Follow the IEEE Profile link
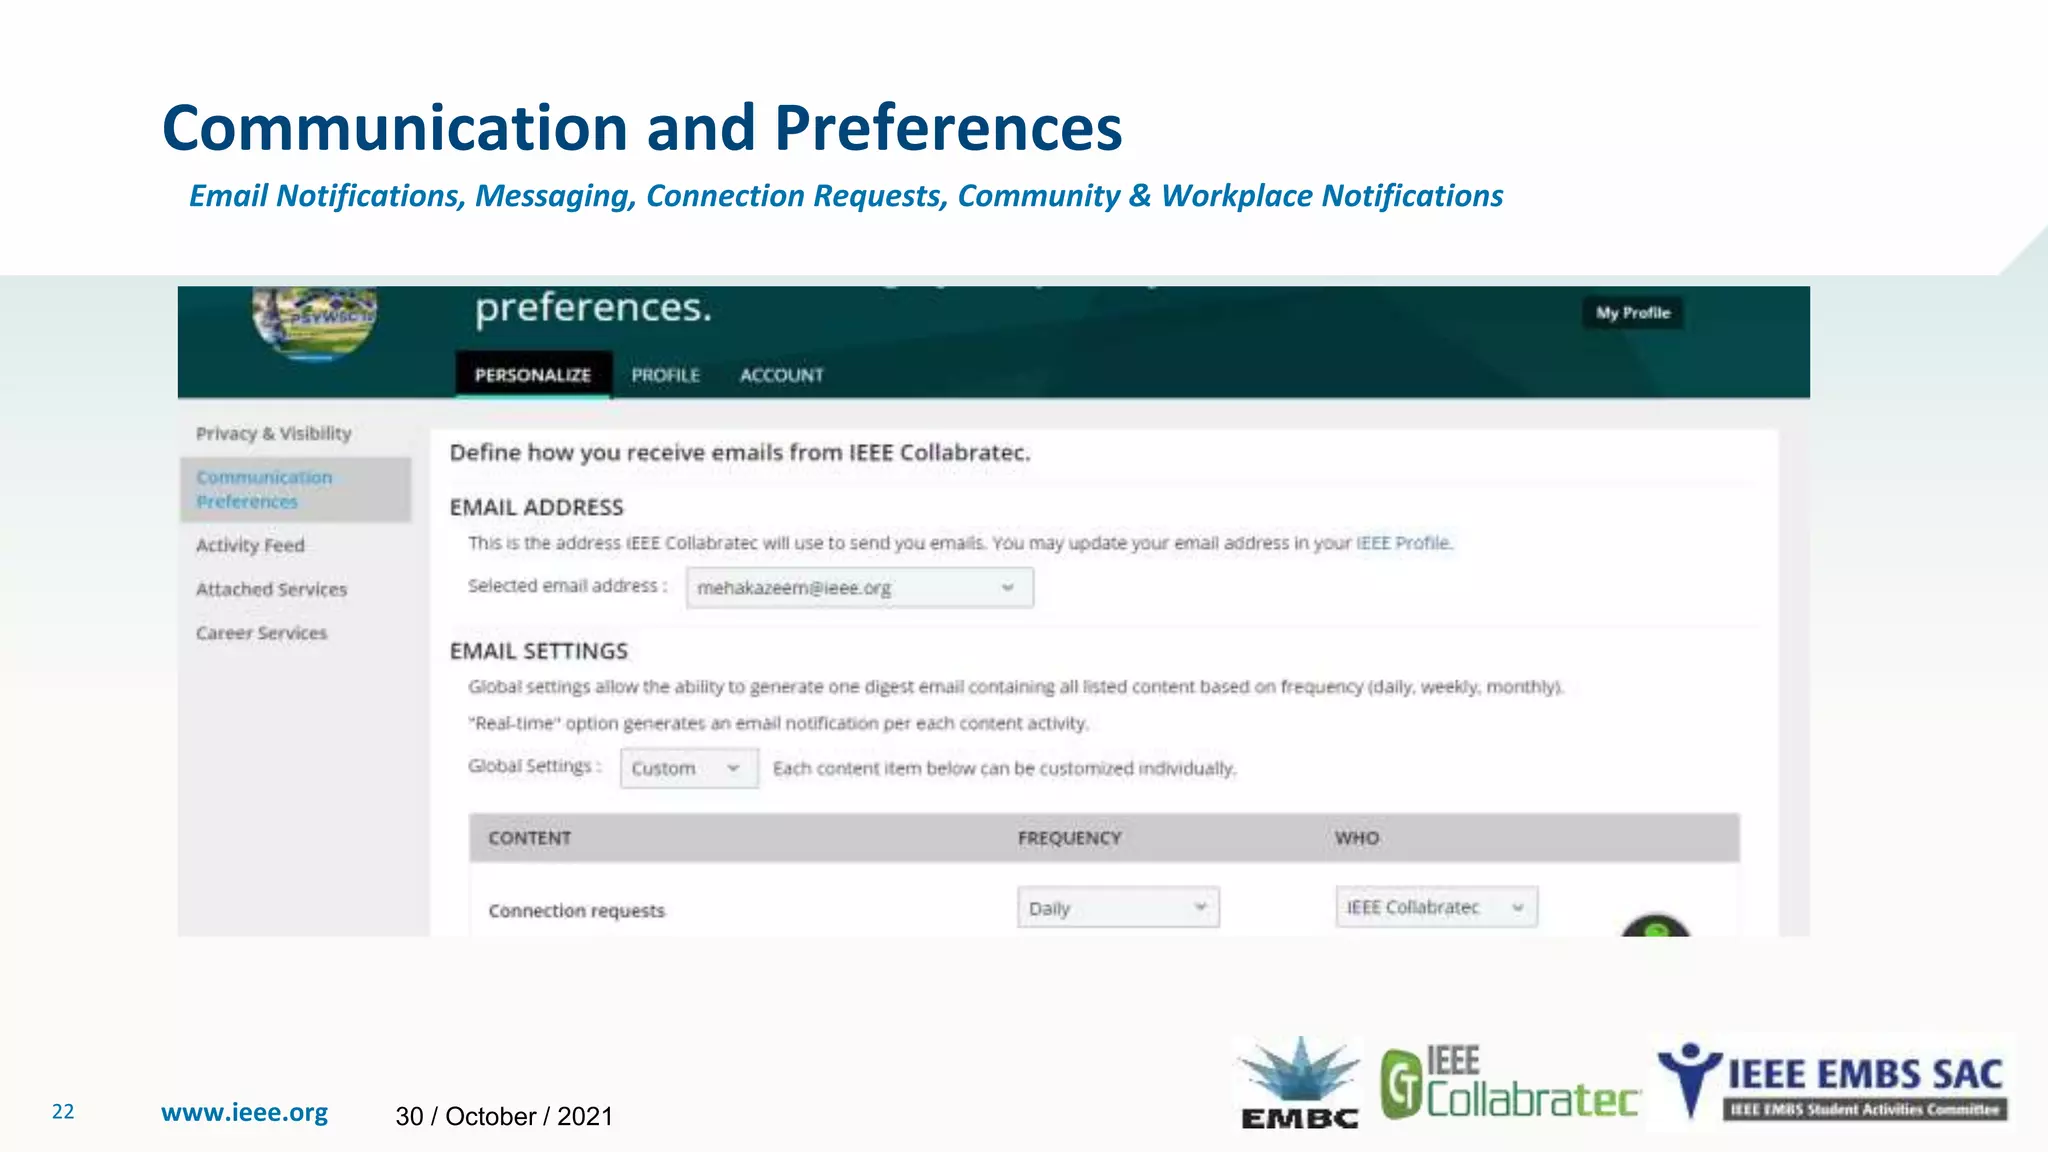The image size is (2048, 1152). coord(1403,543)
